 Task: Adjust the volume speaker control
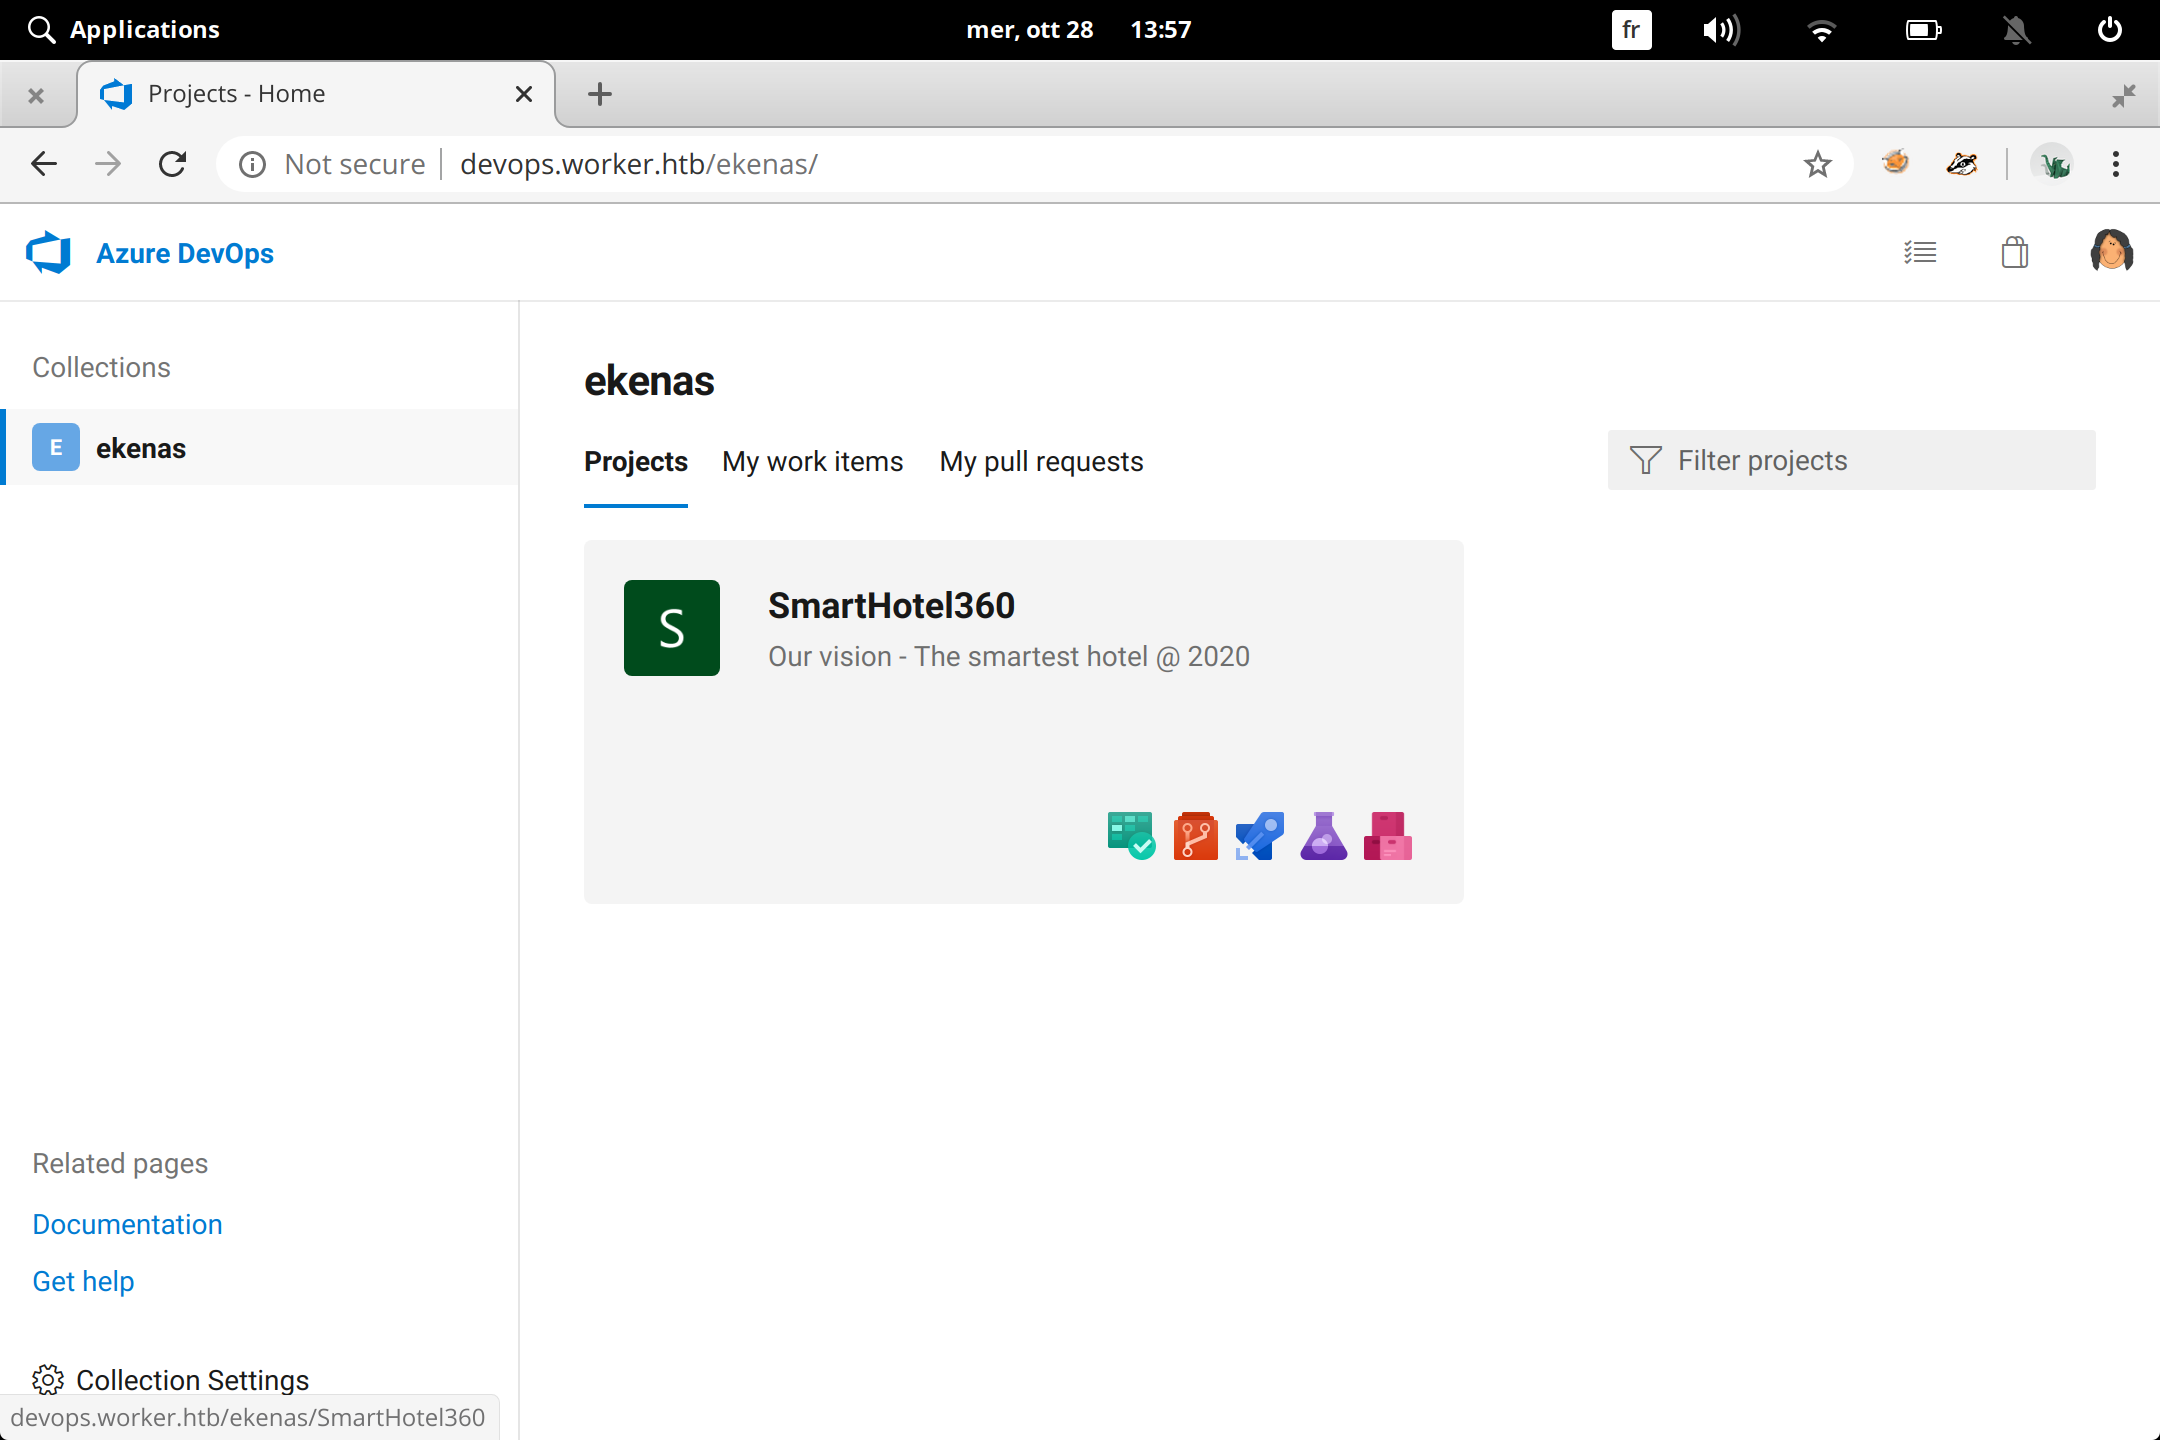[x=1720, y=29]
